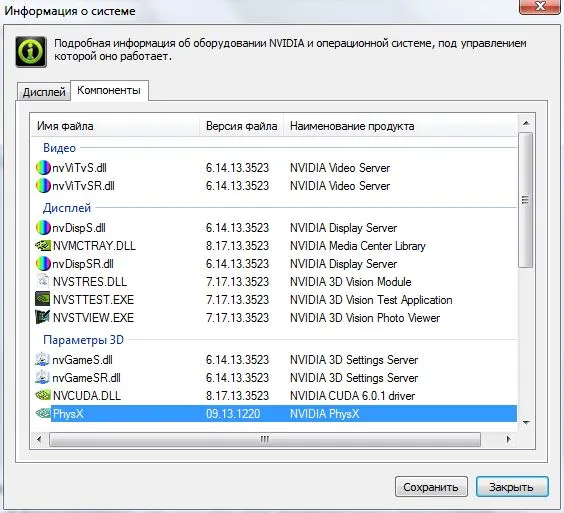
Task: Click the nvViTvSR.dll color icon
Action: point(43,186)
